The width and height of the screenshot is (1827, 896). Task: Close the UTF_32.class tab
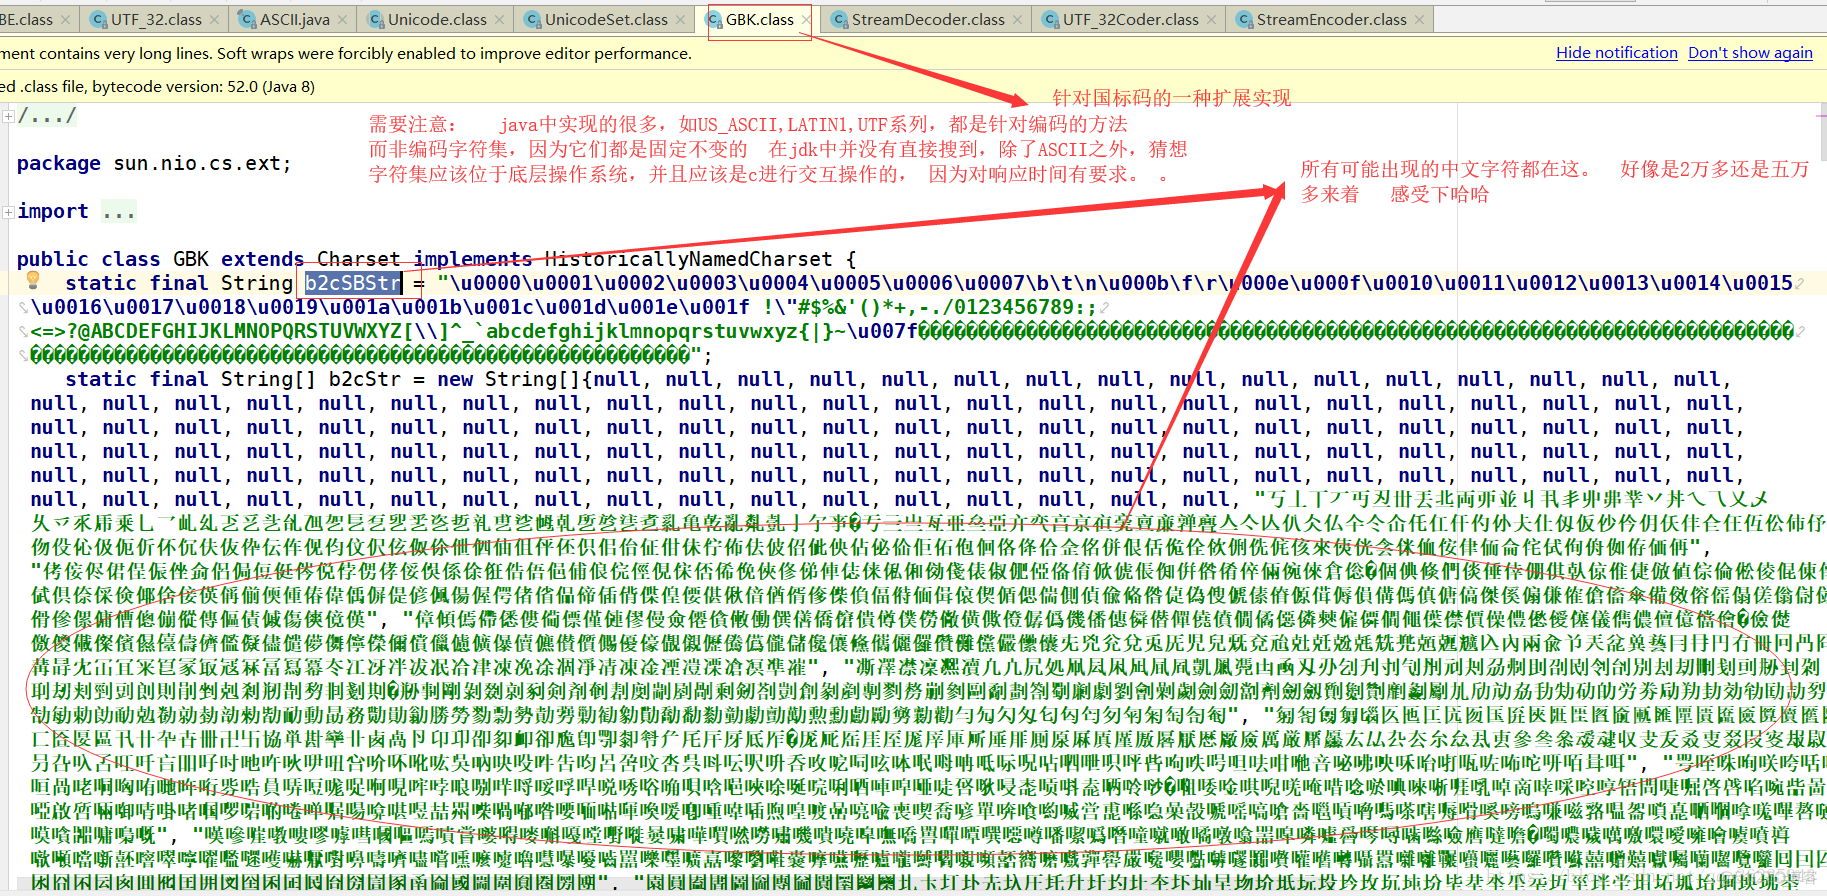(x=216, y=20)
